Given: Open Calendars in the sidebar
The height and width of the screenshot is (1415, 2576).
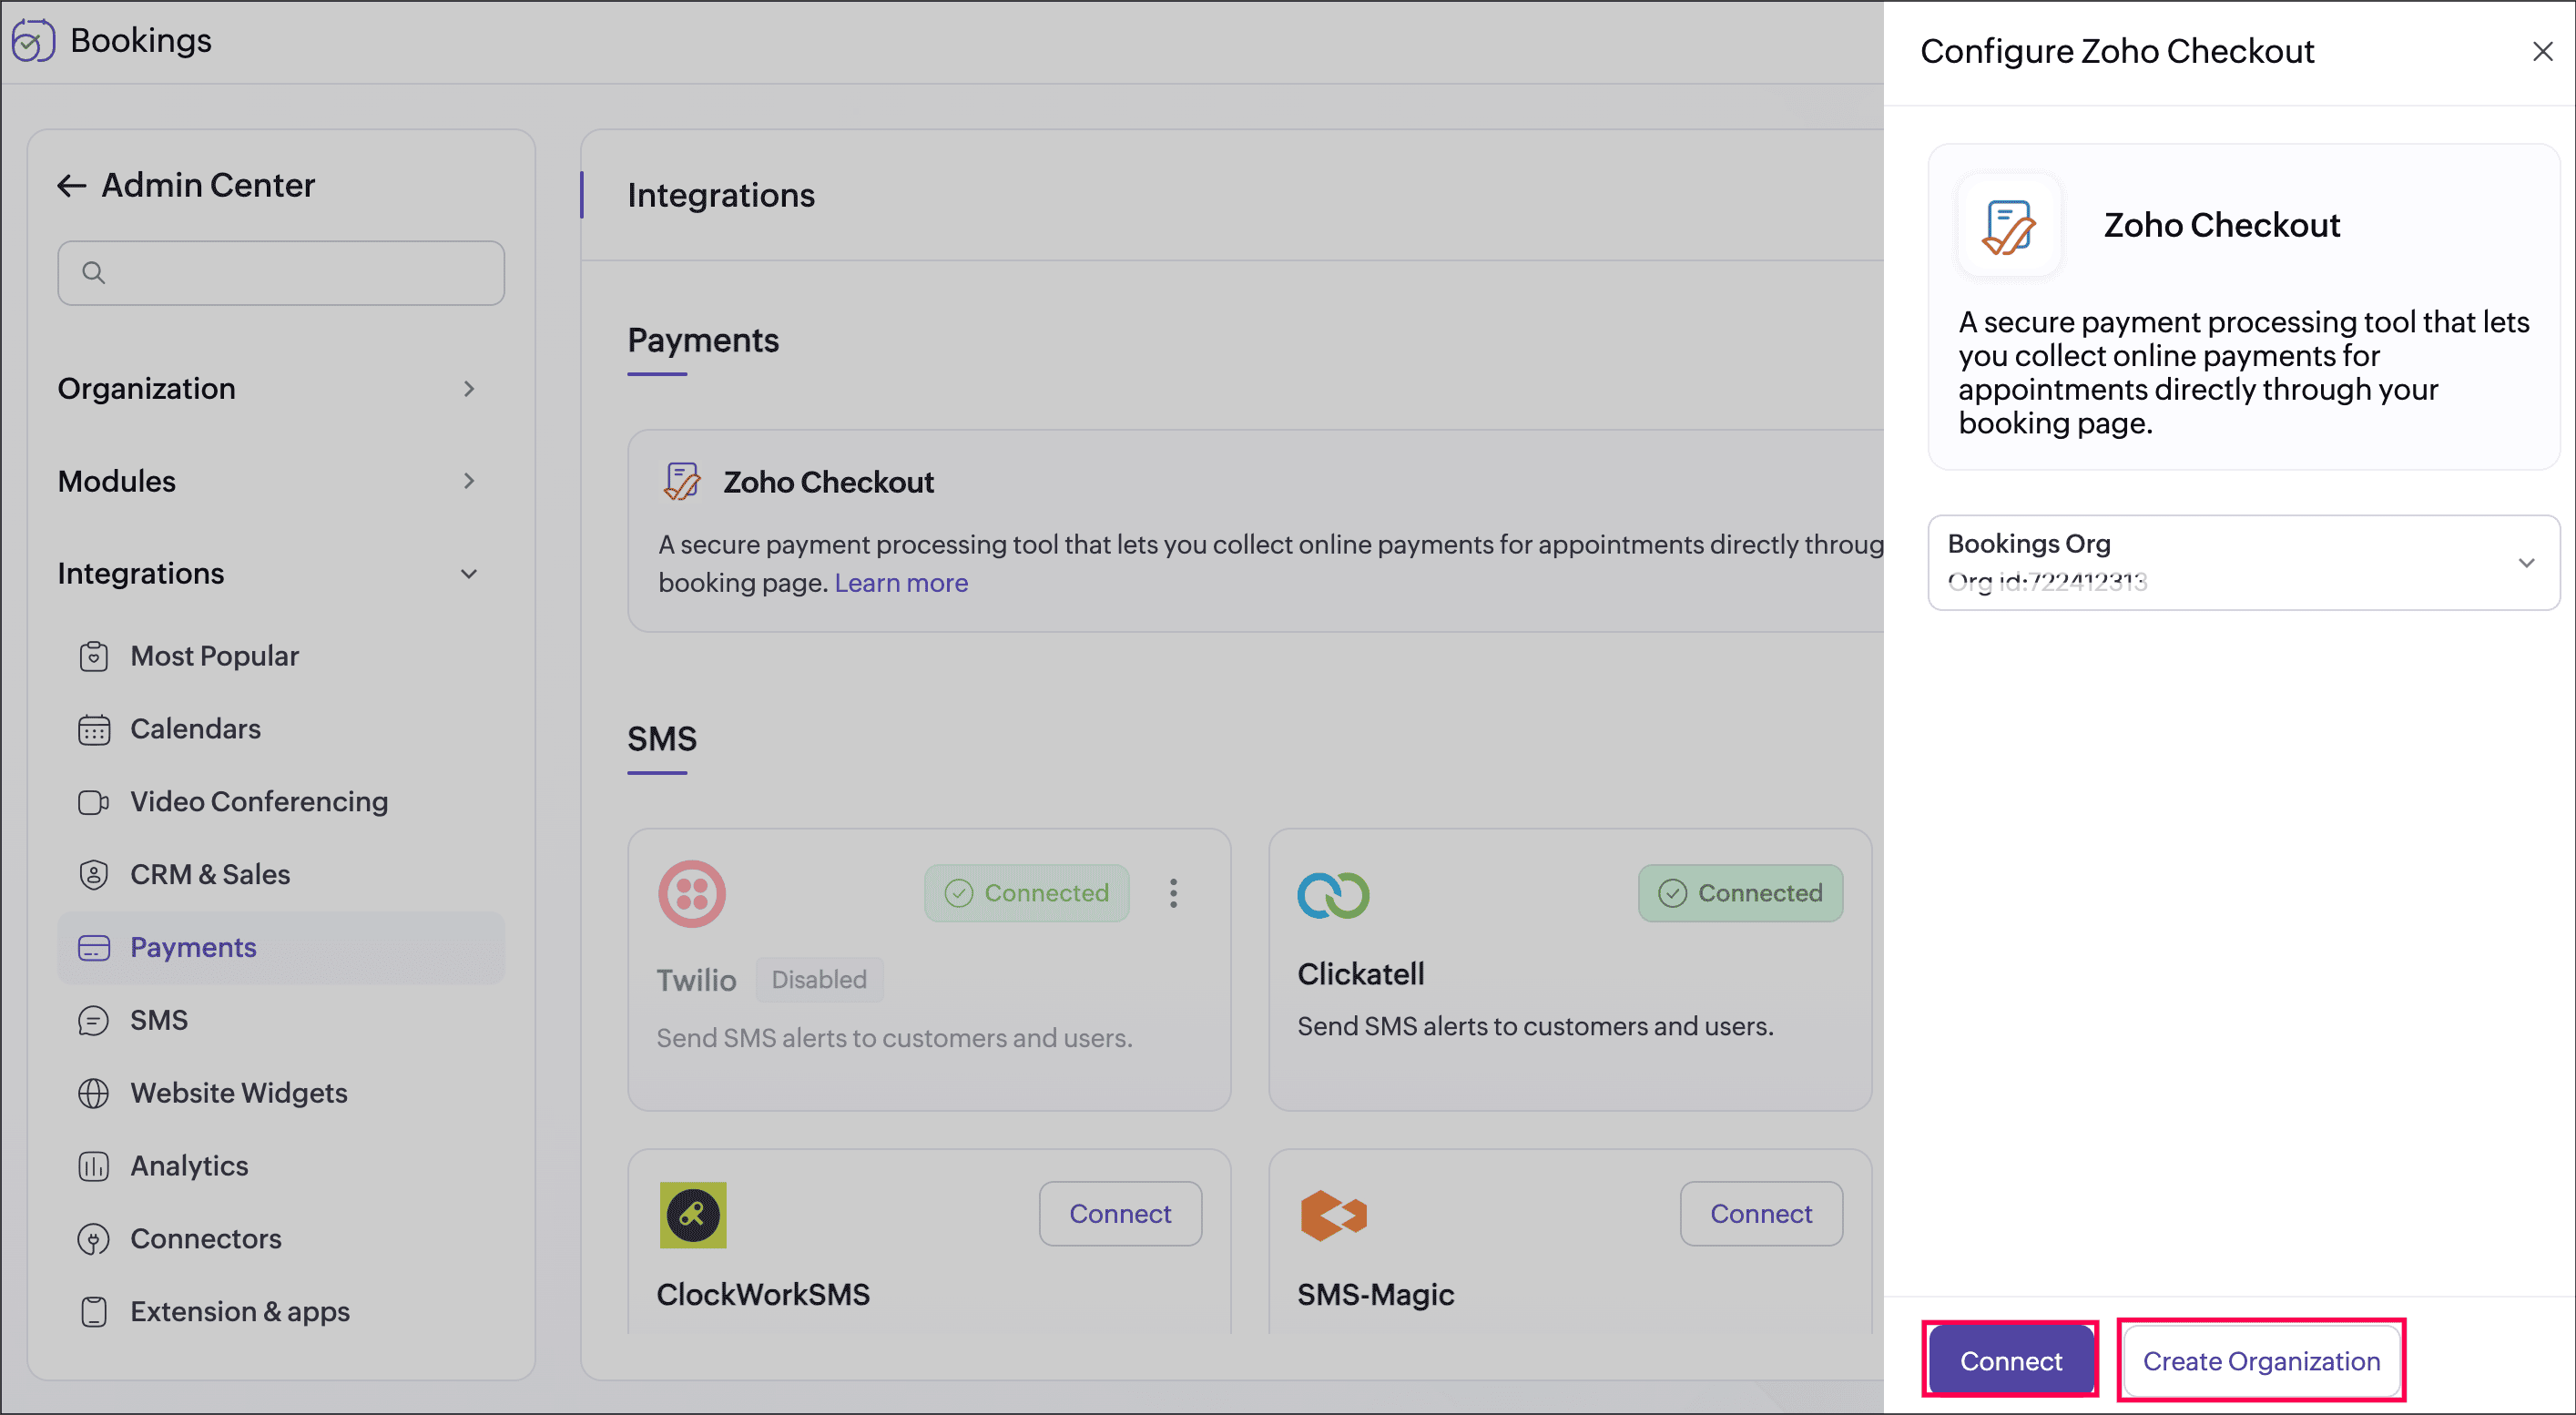Looking at the screenshot, I should tap(195, 729).
